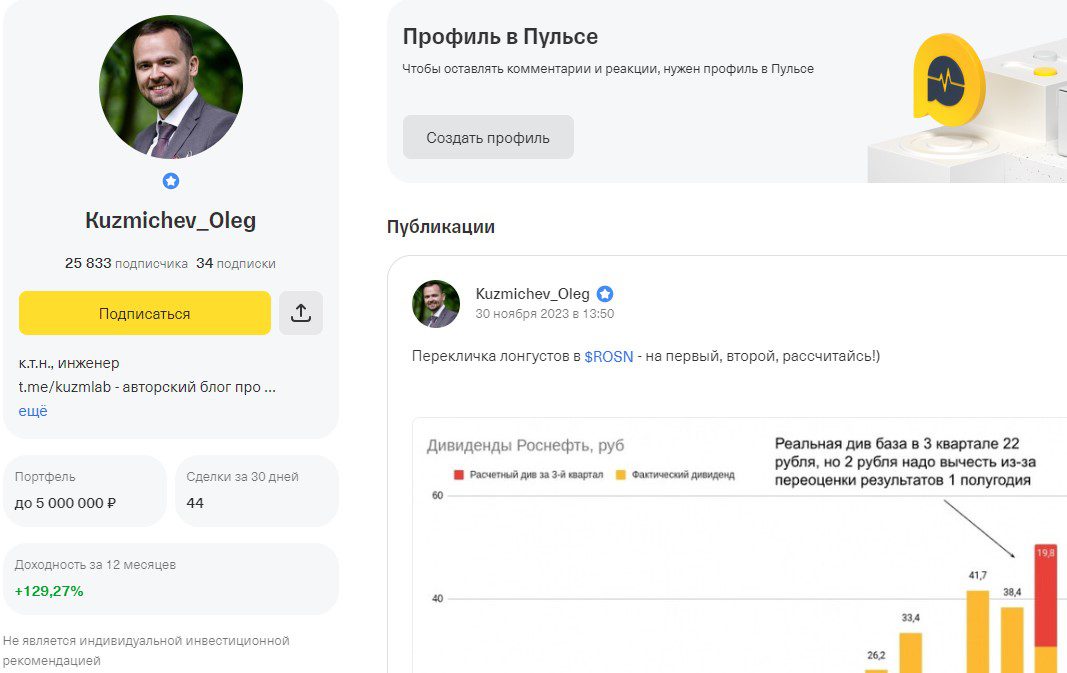Click the small author avatar in post
1067x673 pixels.
[x=436, y=304]
